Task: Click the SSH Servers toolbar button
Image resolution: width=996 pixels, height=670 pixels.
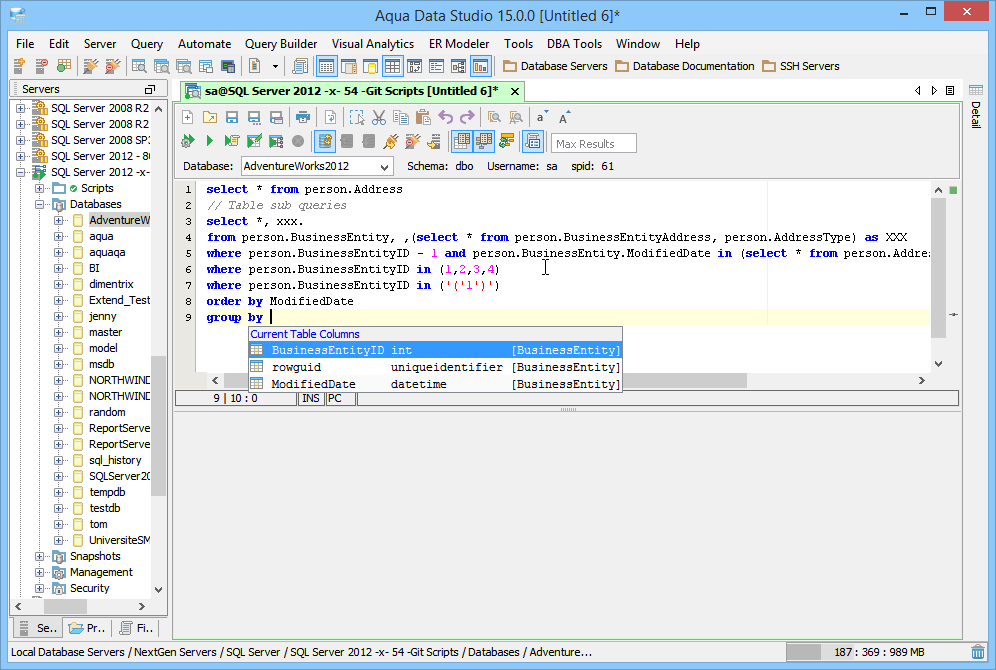Action: pyautogui.click(x=800, y=66)
